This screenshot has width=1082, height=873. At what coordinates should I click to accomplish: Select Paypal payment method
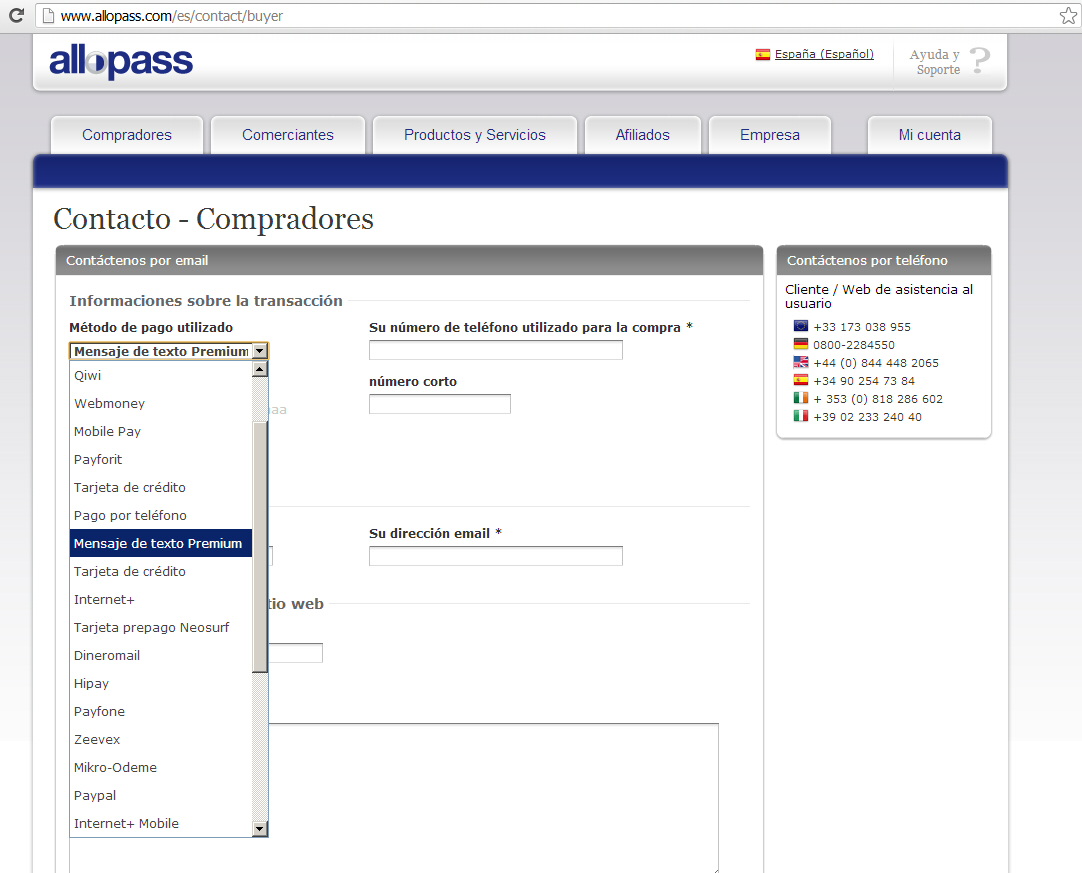tap(161, 796)
